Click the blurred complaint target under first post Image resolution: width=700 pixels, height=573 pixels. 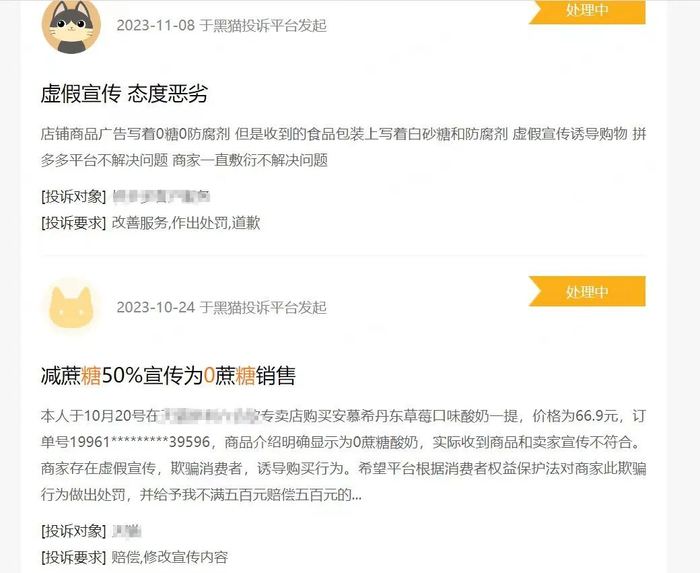[x=161, y=196]
